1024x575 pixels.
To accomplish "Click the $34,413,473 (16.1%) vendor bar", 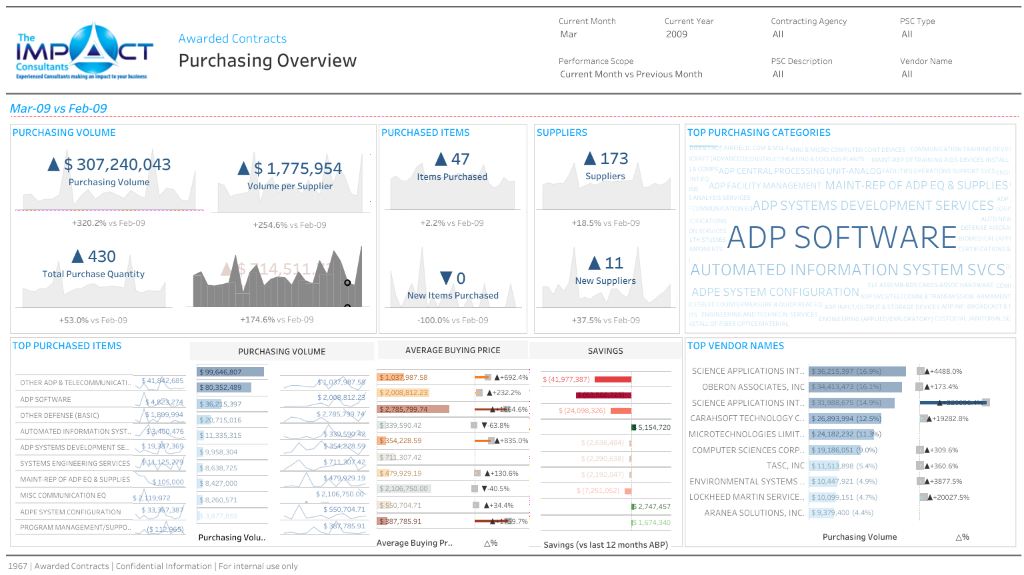I will [856, 387].
